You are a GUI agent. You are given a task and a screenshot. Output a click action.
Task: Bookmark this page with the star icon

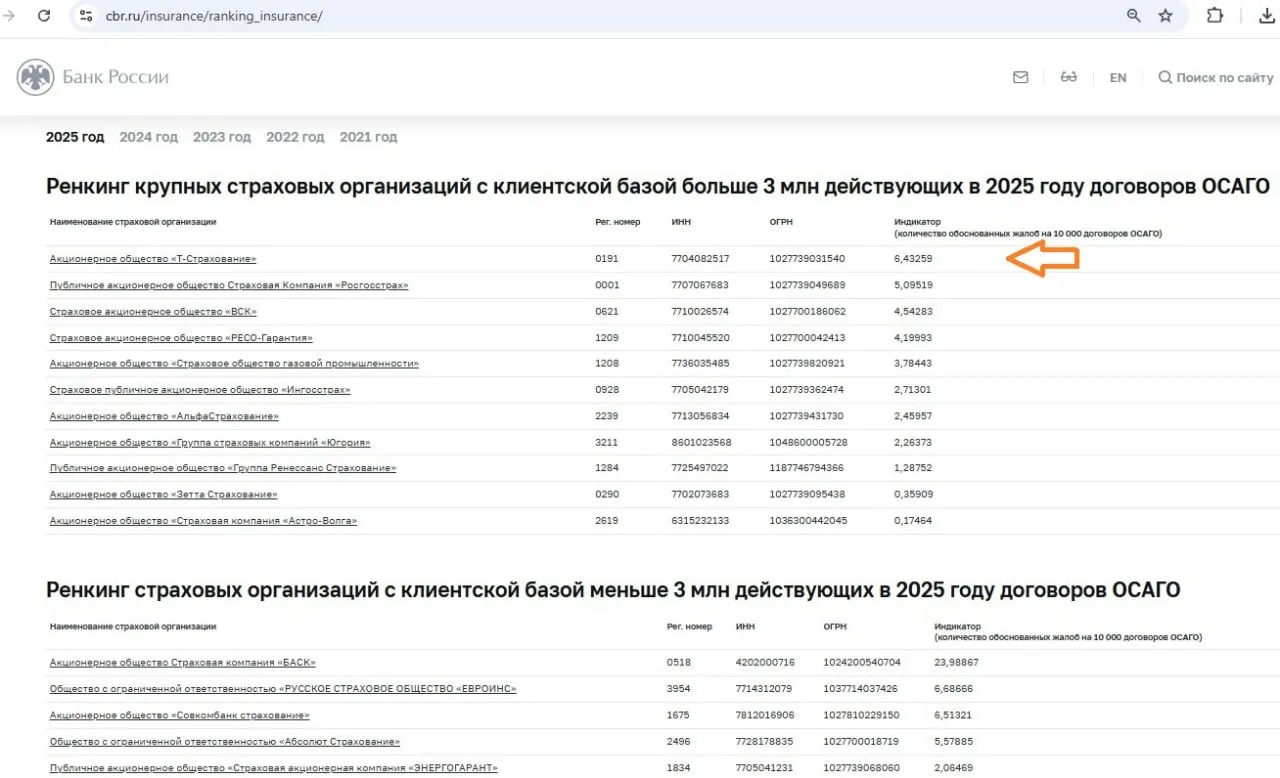(1165, 16)
